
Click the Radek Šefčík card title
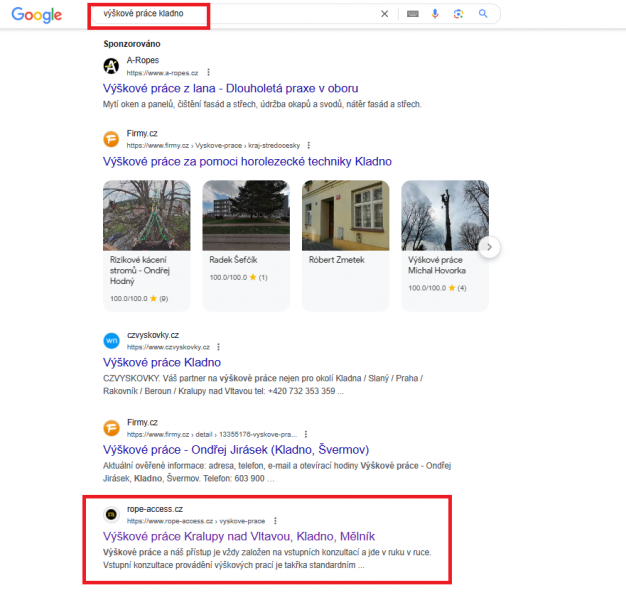(x=233, y=260)
